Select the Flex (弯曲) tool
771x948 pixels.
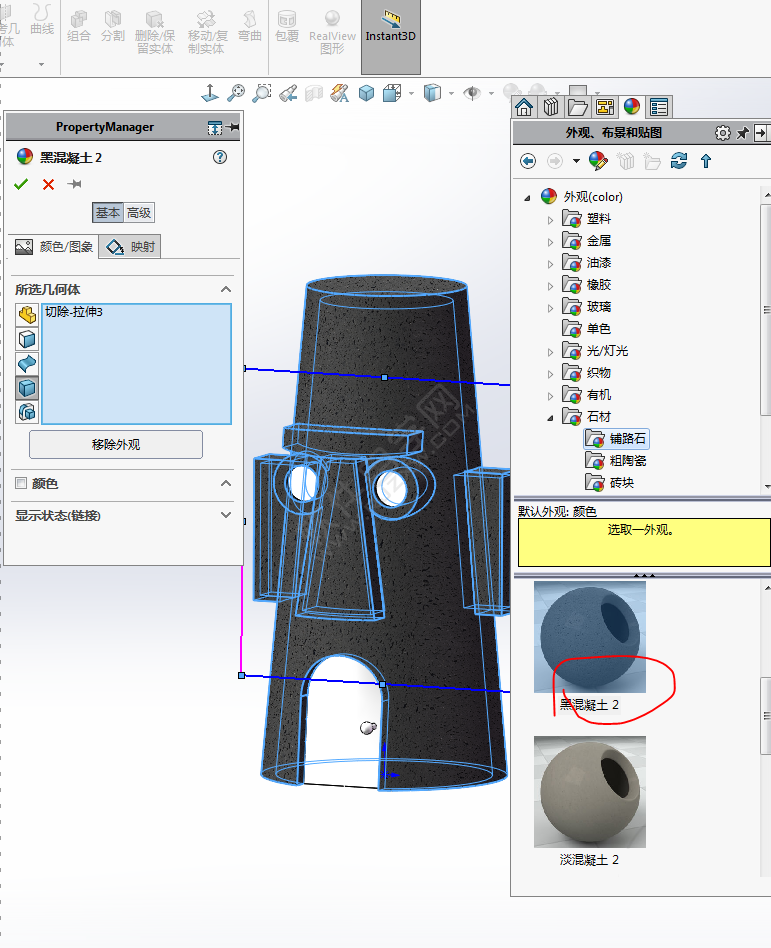(249, 26)
